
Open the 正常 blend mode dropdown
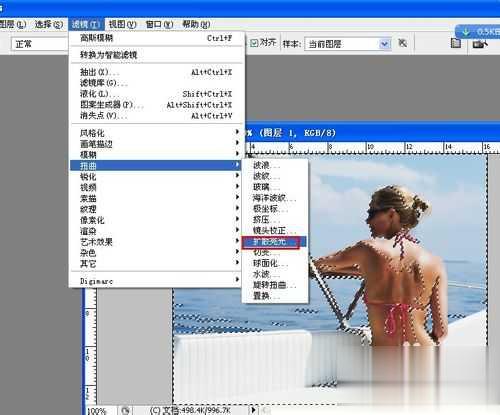pyautogui.click(x=39, y=44)
